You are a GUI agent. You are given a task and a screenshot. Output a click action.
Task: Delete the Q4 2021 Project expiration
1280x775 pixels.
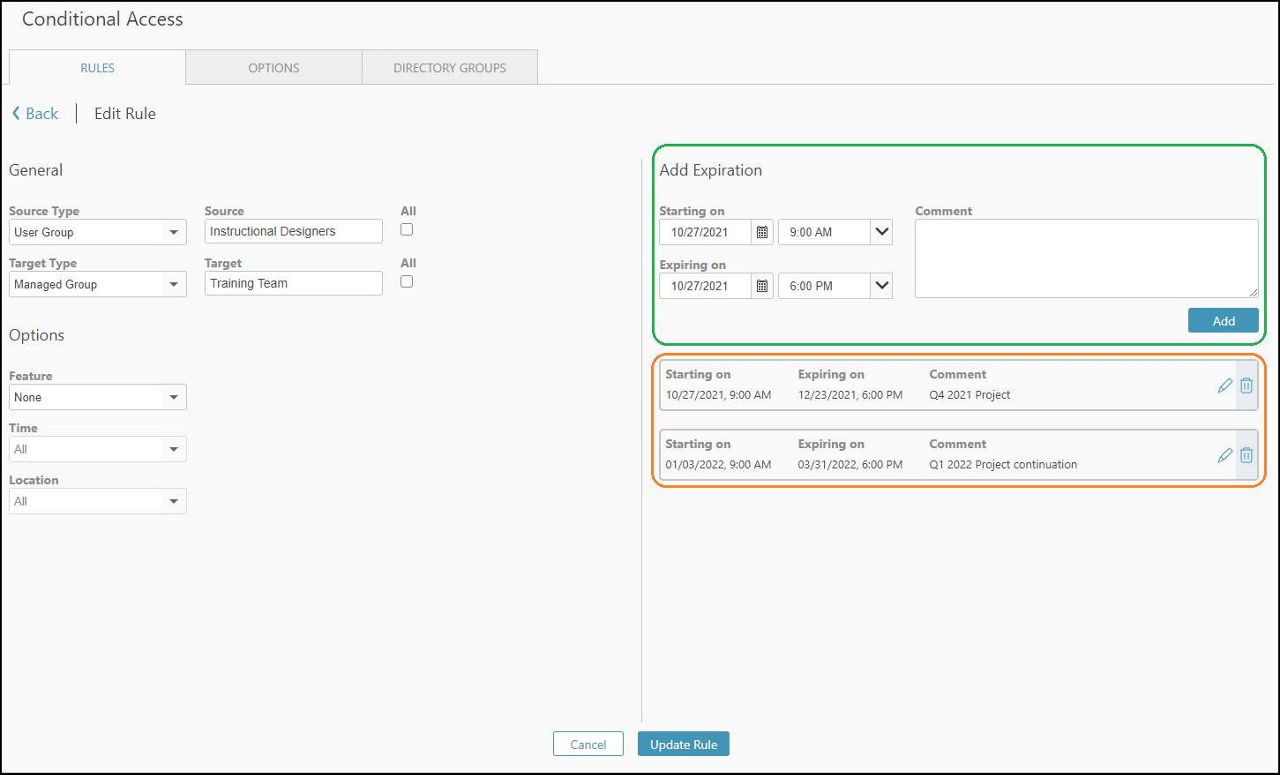pos(1246,386)
